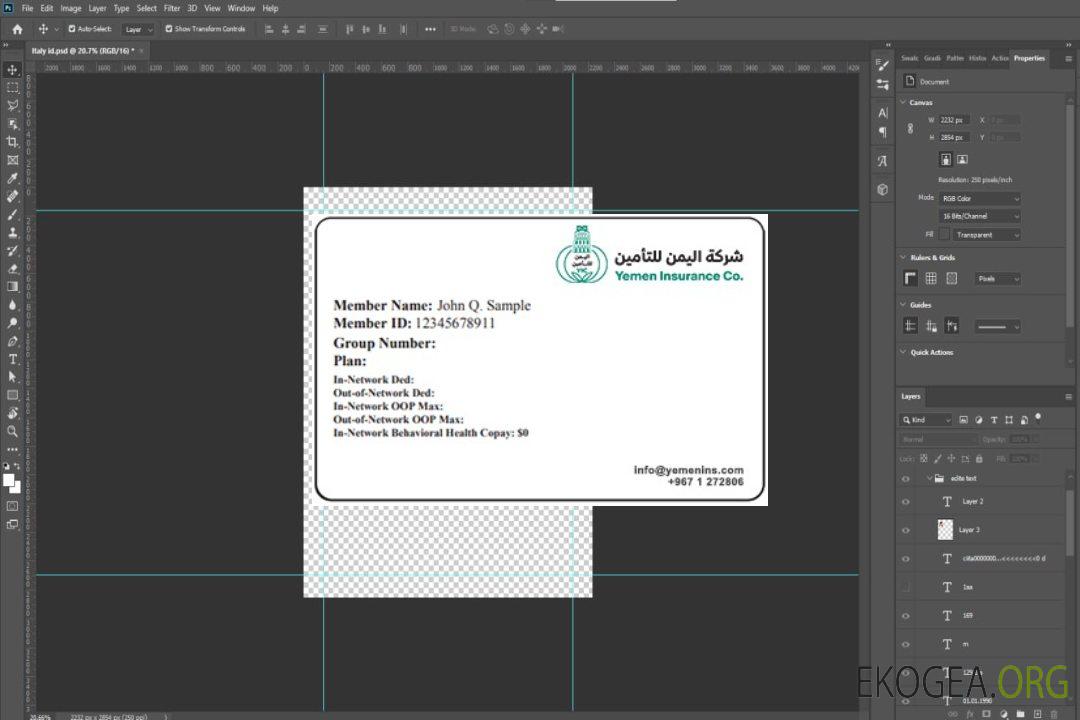Select the Zoom tool in toolbar
Viewport: 1080px width, 720px height.
click(x=13, y=431)
